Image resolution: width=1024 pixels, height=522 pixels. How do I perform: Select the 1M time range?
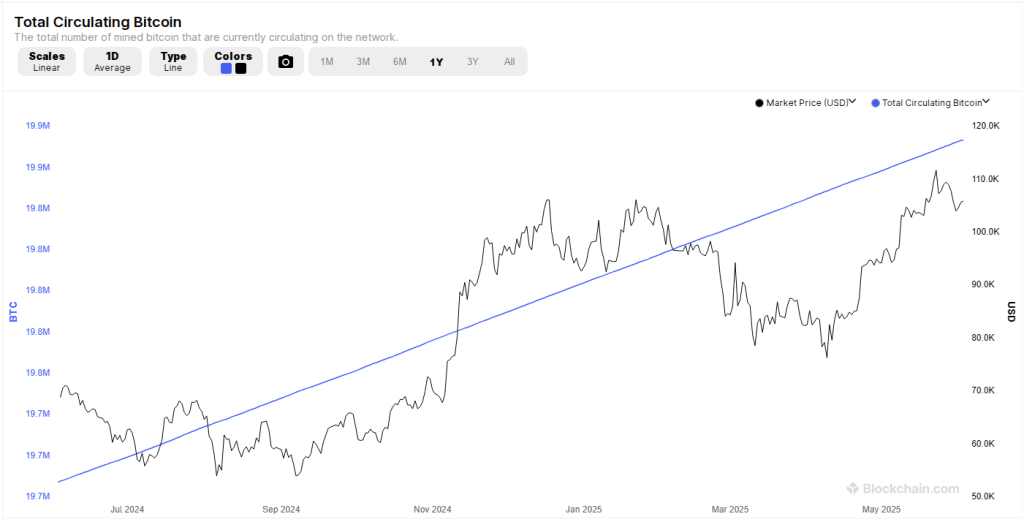(327, 62)
